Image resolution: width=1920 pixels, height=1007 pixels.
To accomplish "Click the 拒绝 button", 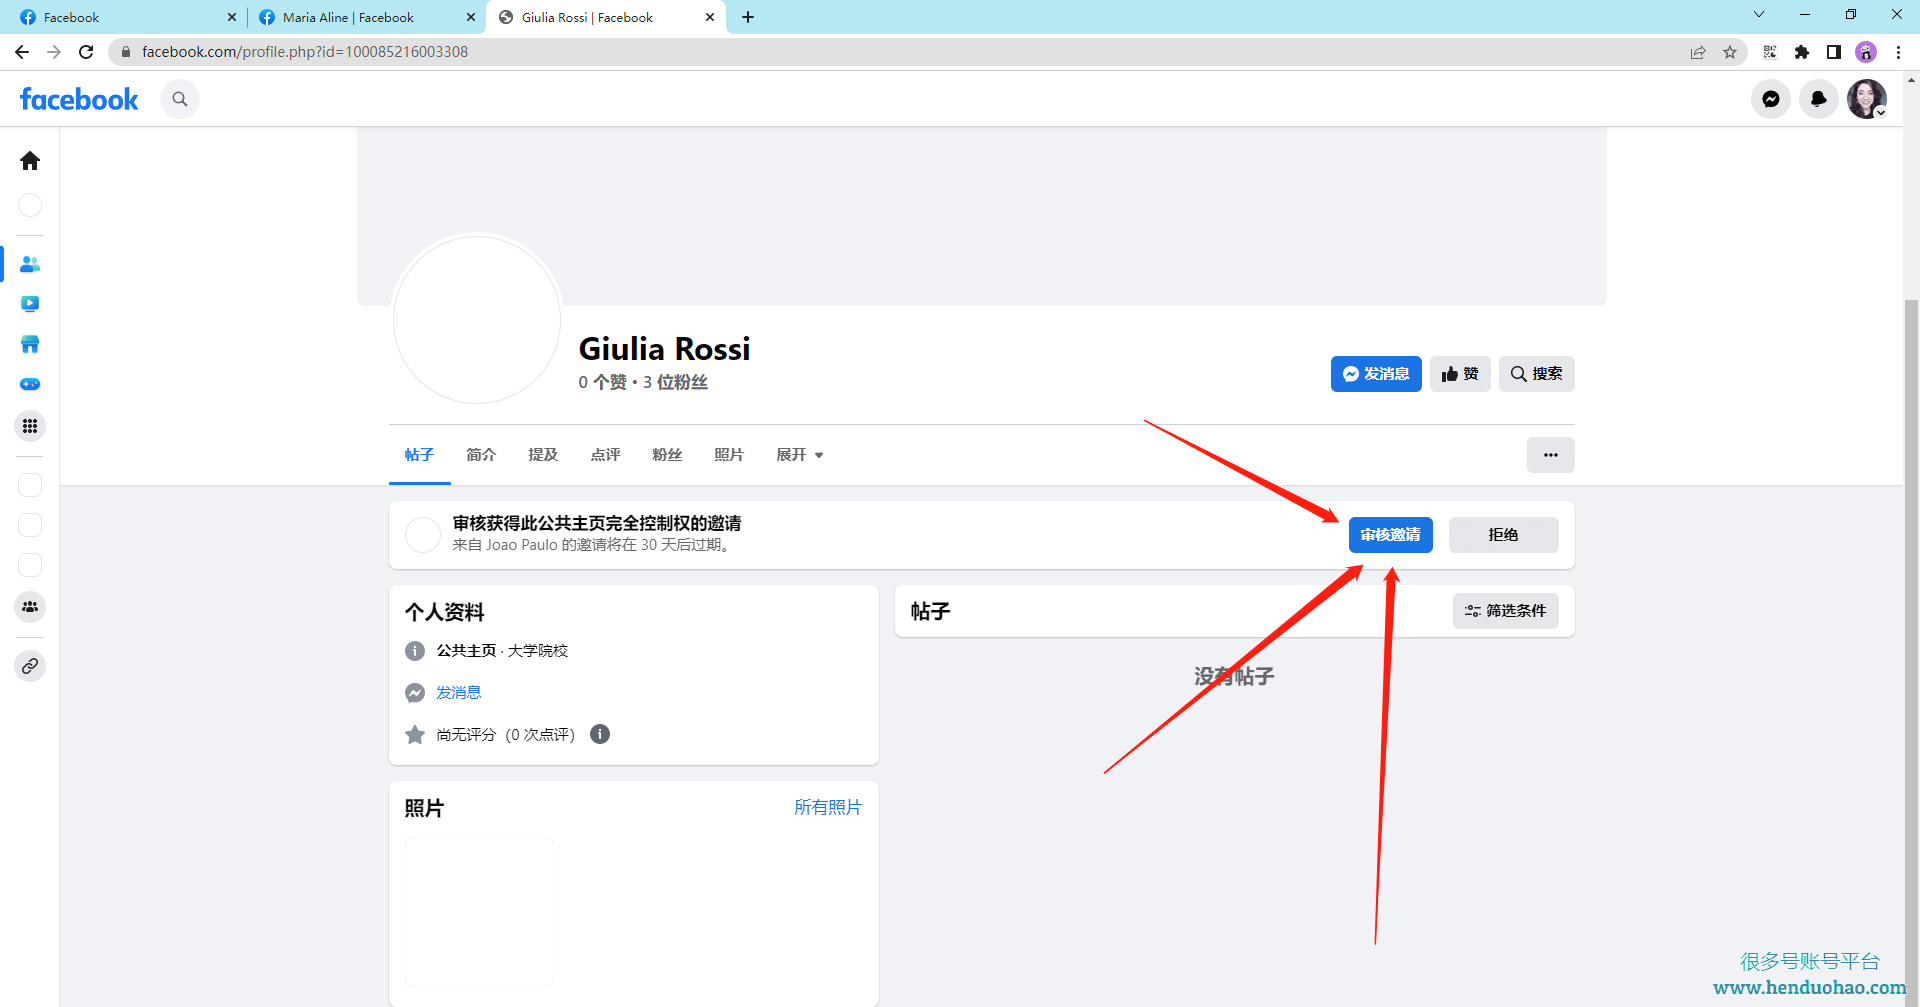I will point(1504,535).
